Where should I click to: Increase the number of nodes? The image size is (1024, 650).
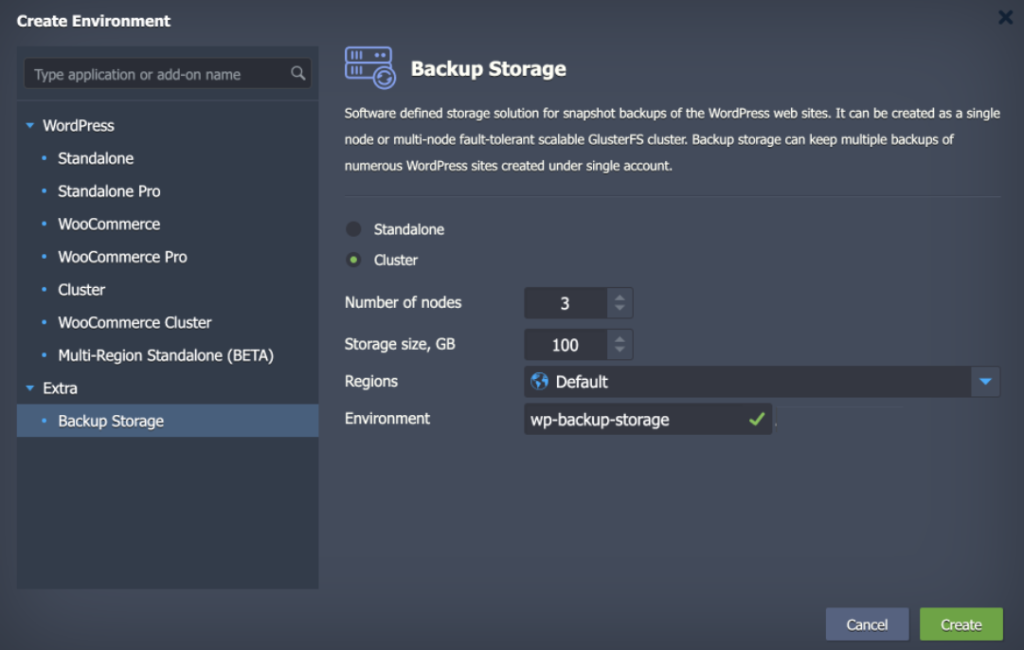[620, 297]
